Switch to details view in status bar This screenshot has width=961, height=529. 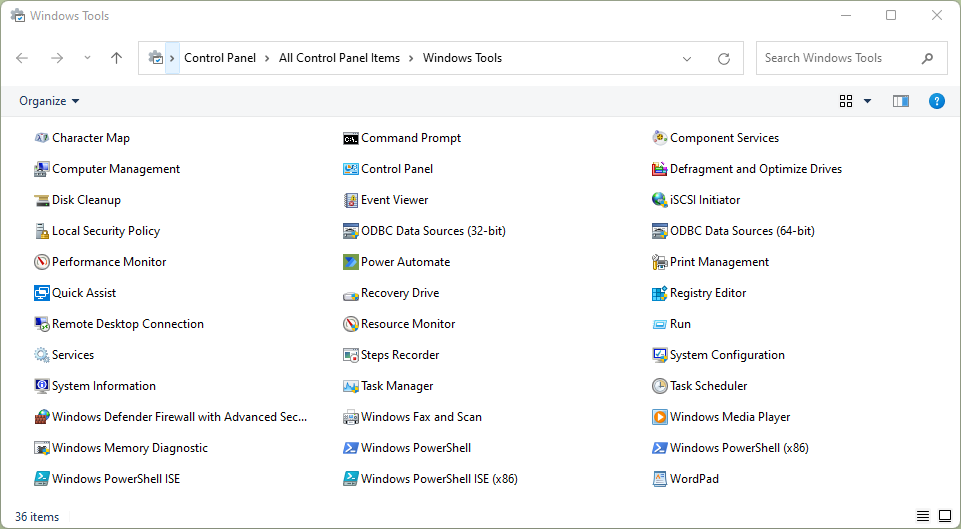click(923, 517)
